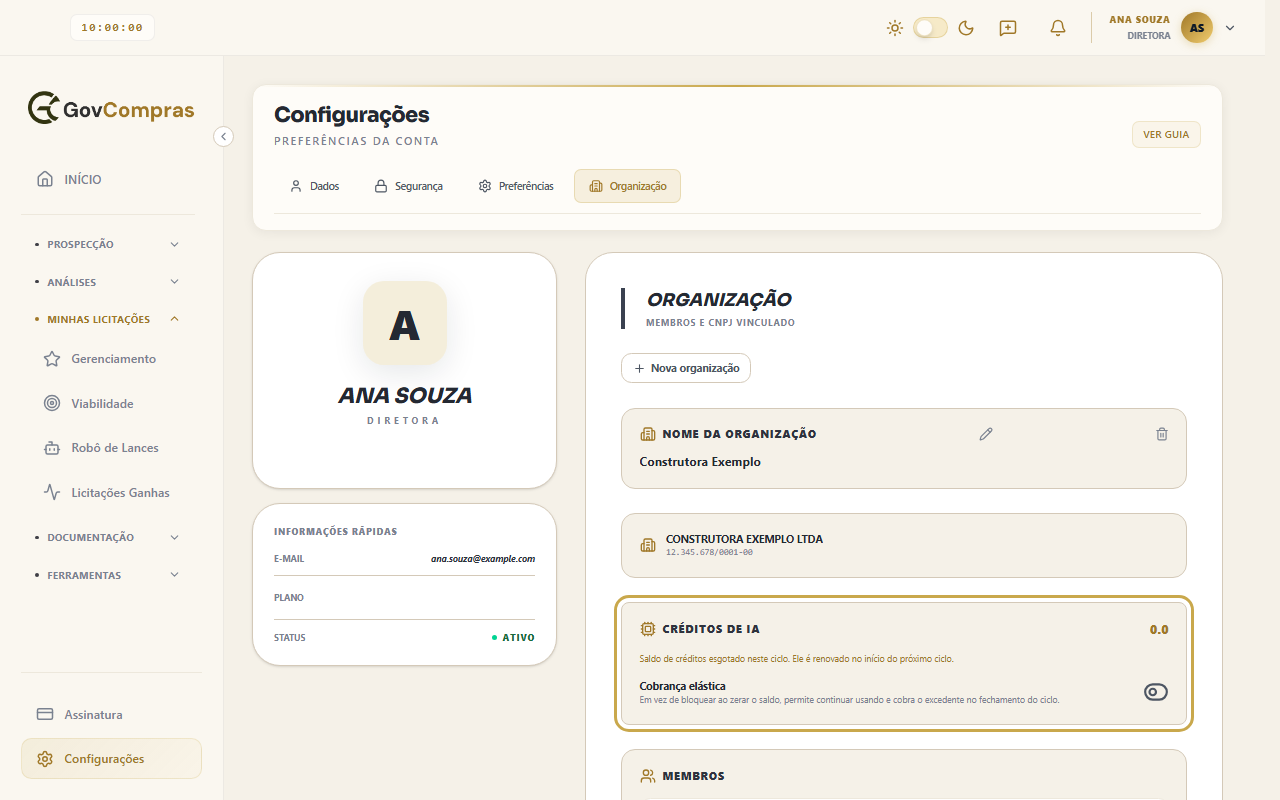This screenshot has height=800, width=1280.
Task: Click the CNPJ number 12.345.678/0001-00
Action: (709, 552)
